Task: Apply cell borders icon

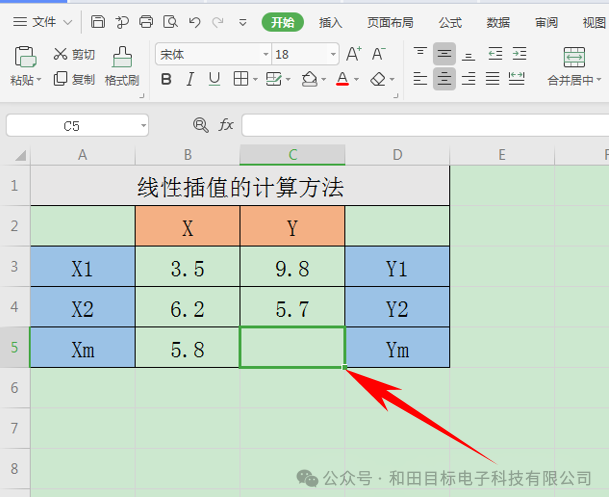Action: point(241,79)
